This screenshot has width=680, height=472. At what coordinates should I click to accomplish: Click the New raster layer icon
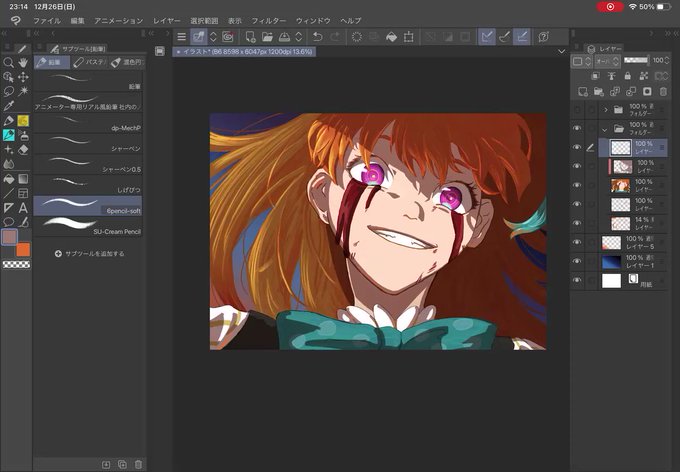click(x=583, y=92)
